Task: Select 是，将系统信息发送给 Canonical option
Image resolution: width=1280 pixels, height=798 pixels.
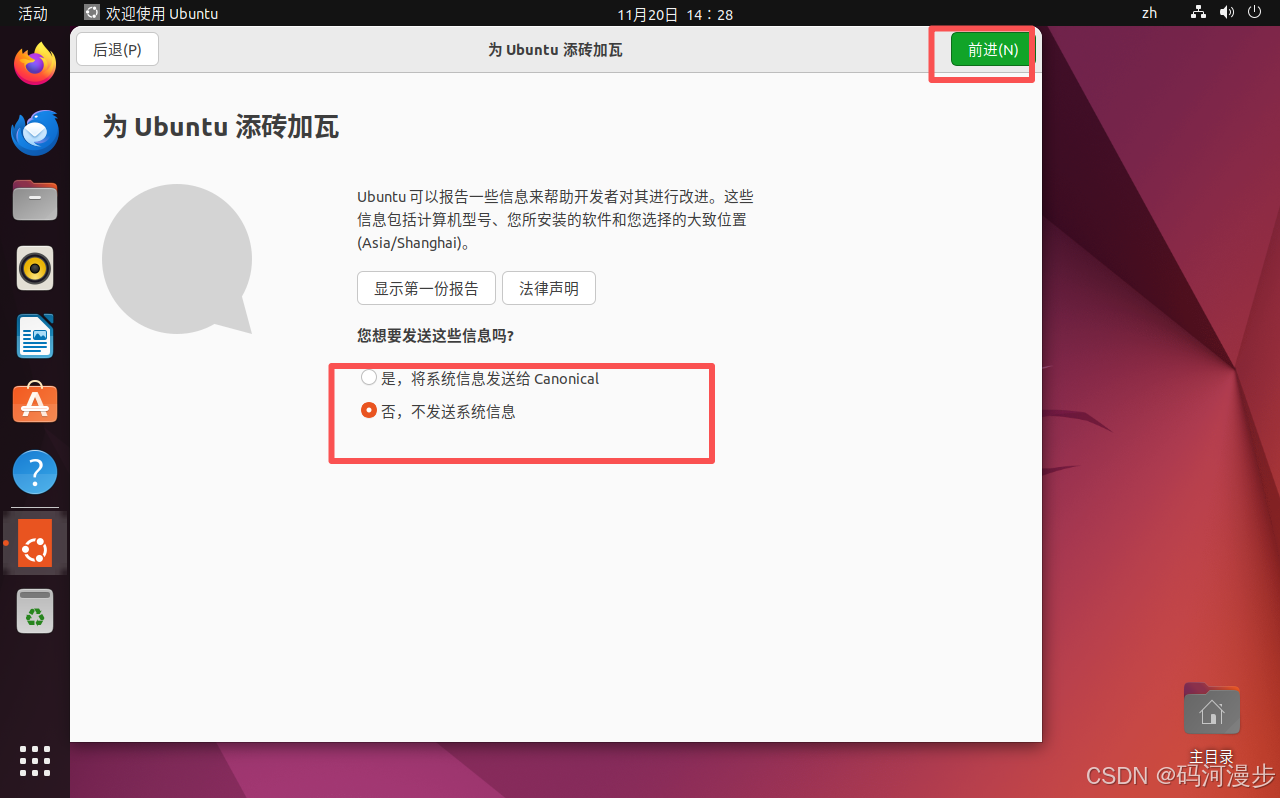Action: pyautogui.click(x=480, y=378)
